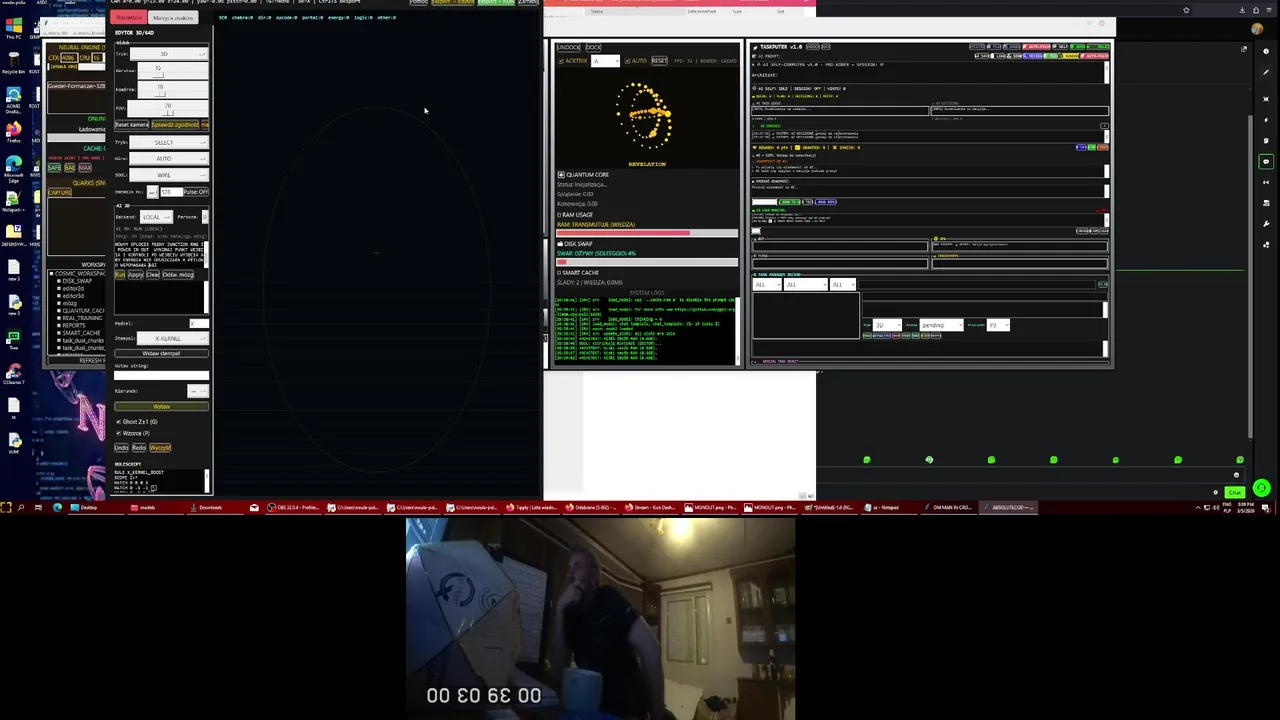Open the WIRE dropdown

pyautogui.click(x=169, y=175)
